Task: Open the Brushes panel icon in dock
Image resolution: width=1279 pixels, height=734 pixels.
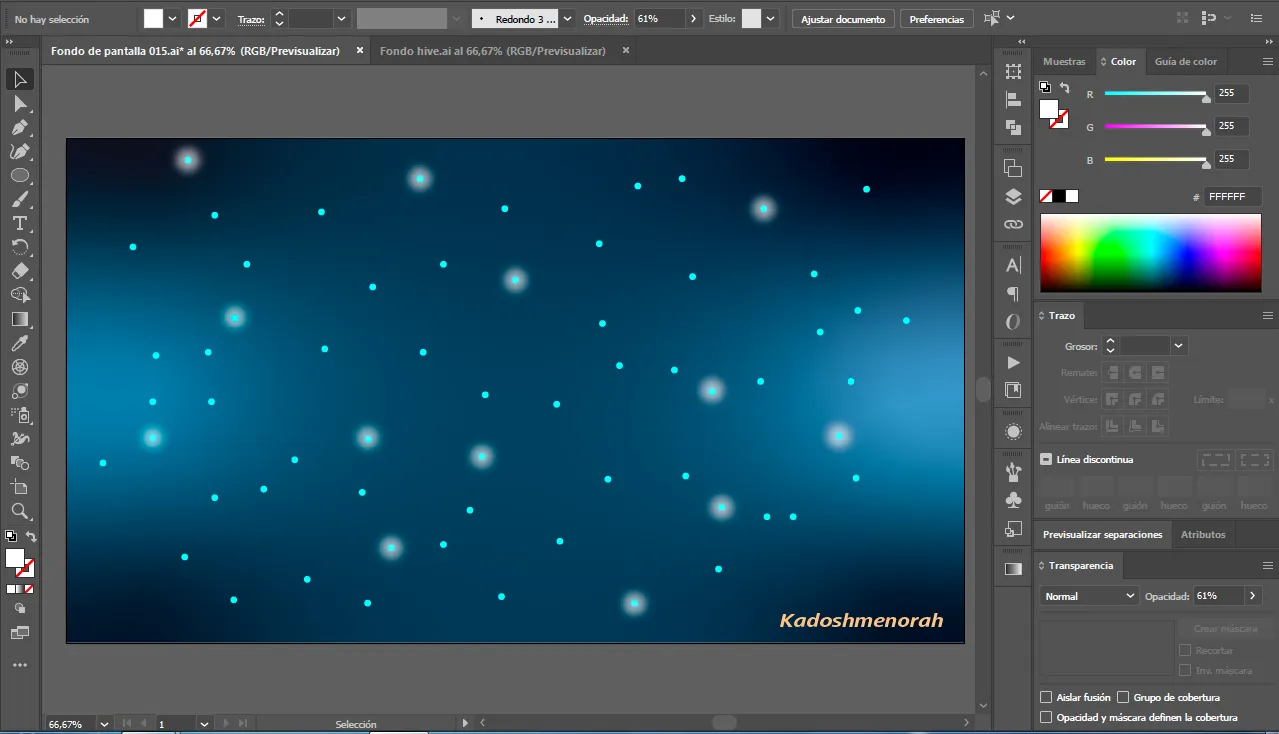Action: click(1013, 472)
